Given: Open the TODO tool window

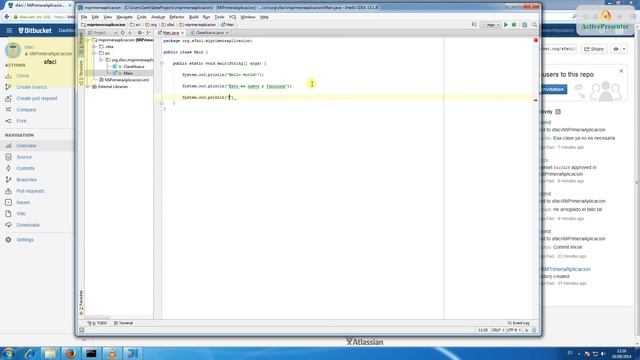Looking at the screenshot, I should pyautogui.click(x=97, y=323).
